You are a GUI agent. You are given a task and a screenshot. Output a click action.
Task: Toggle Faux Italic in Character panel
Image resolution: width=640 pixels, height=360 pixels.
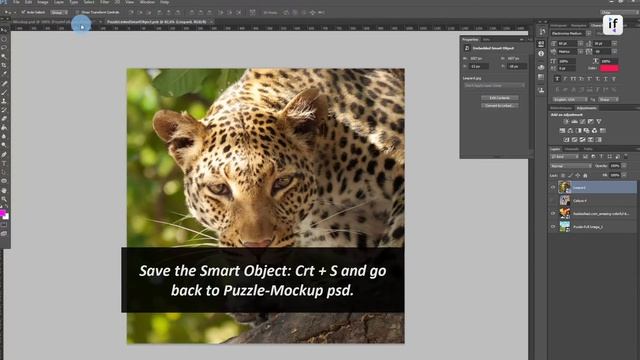click(x=566, y=79)
